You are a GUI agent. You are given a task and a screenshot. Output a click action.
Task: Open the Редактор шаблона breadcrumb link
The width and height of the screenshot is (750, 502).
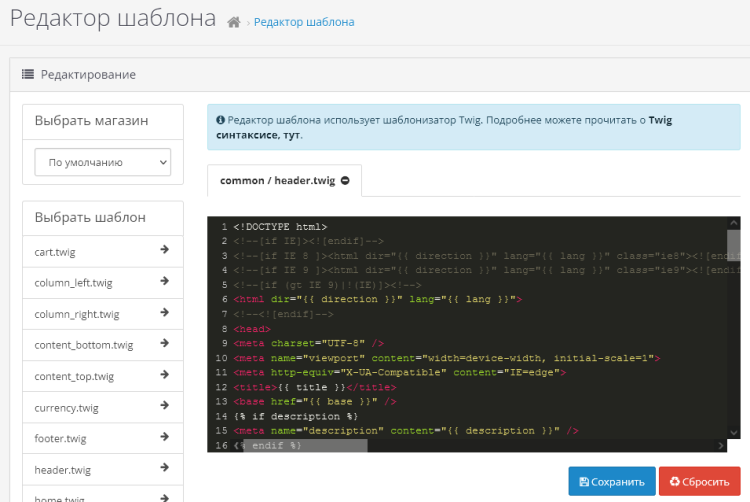pos(304,22)
